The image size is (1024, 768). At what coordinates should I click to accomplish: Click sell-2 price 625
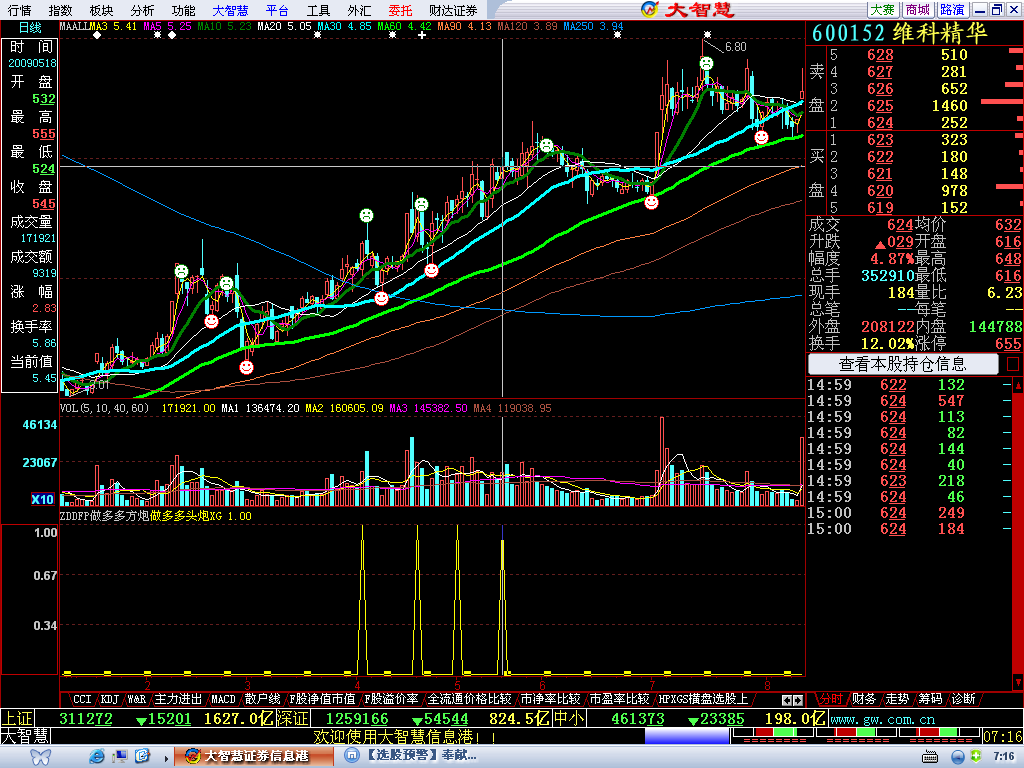coord(880,106)
